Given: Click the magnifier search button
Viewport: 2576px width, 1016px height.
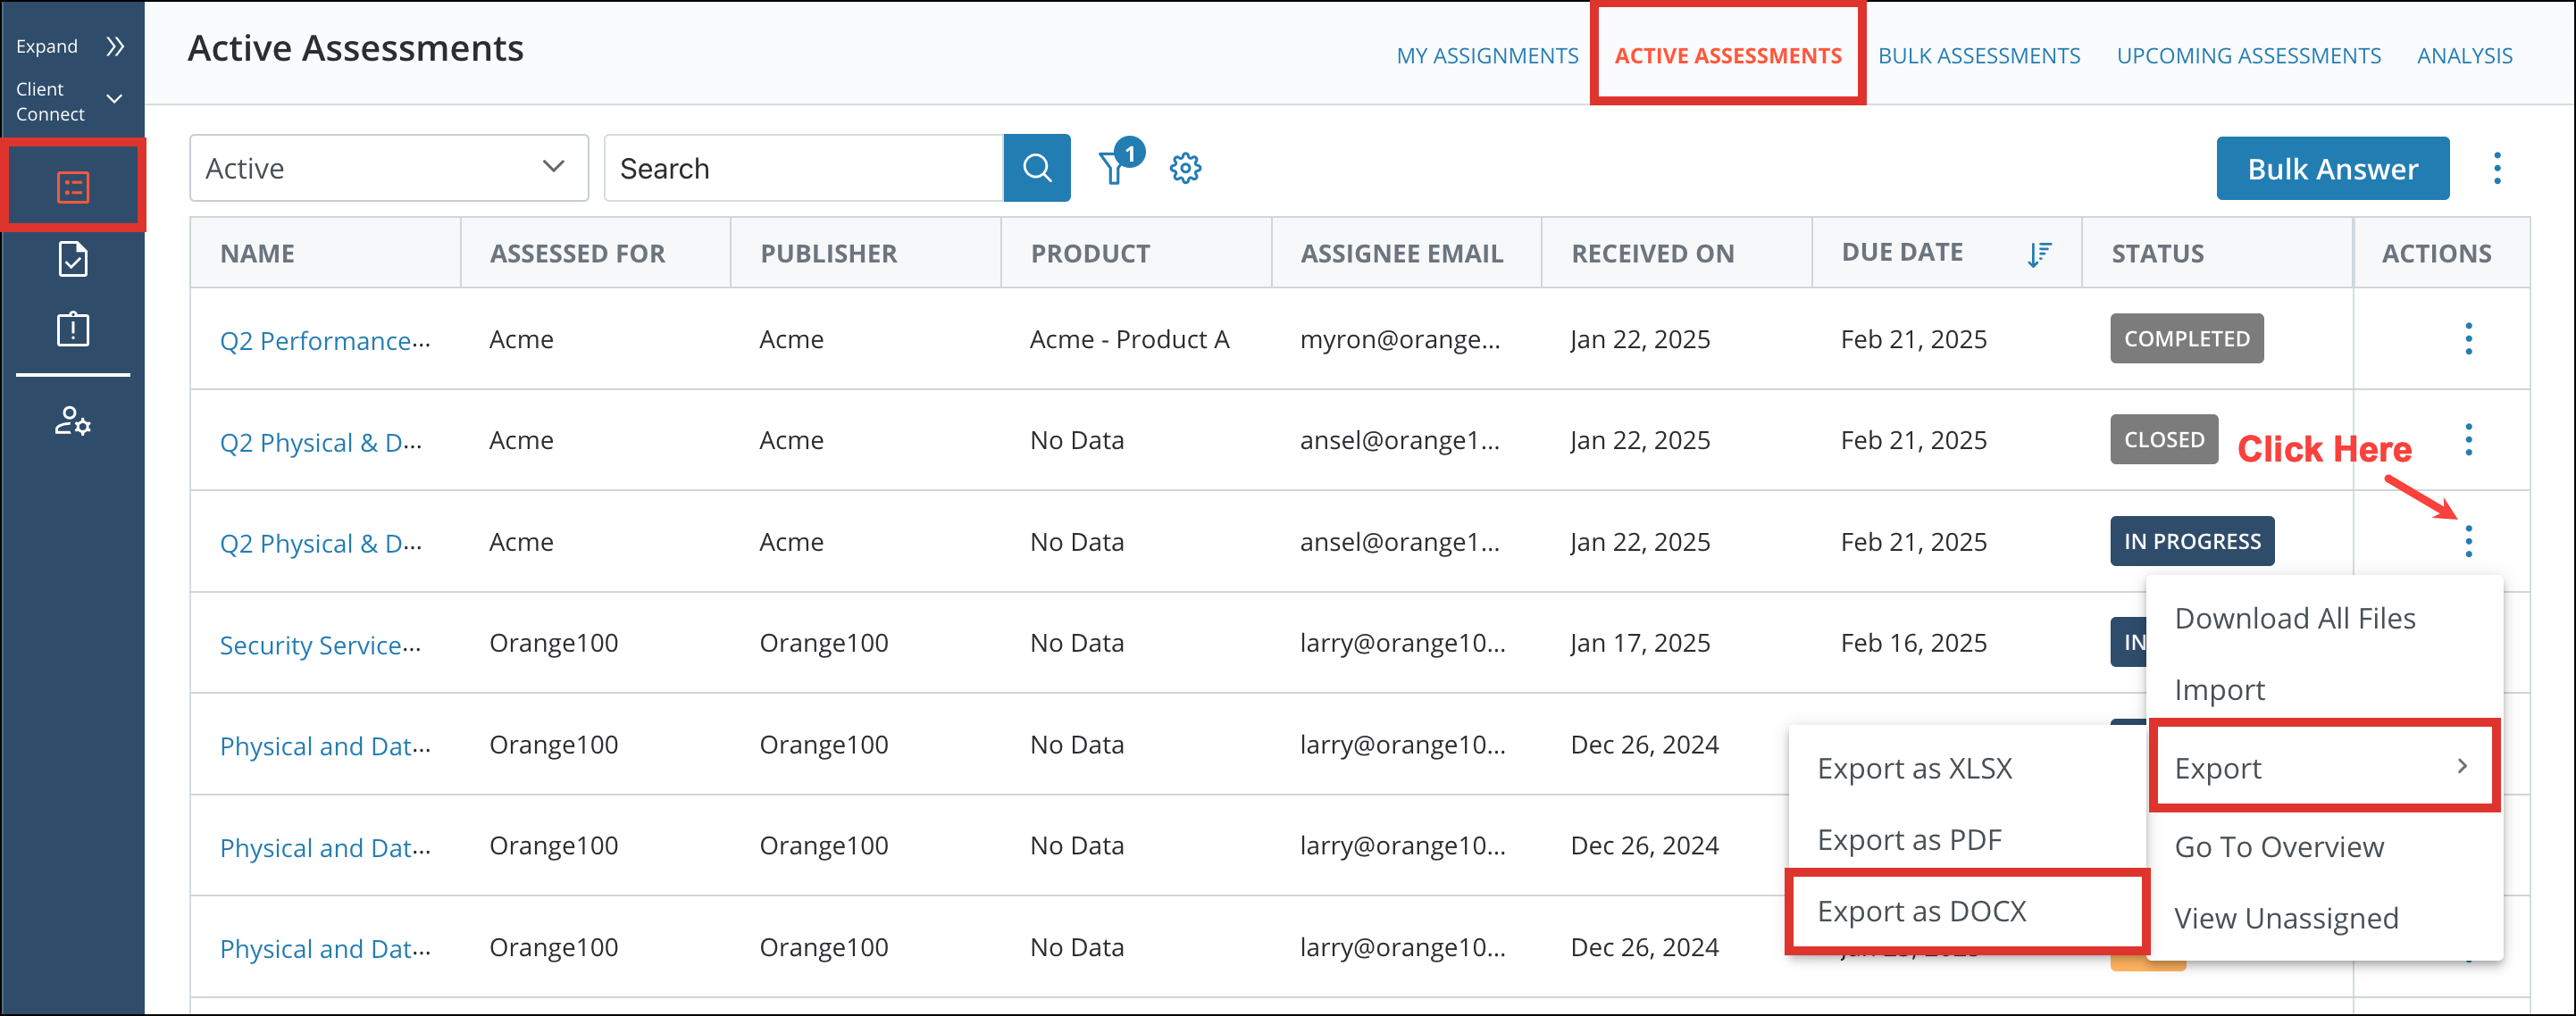Looking at the screenshot, I should 1036,168.
